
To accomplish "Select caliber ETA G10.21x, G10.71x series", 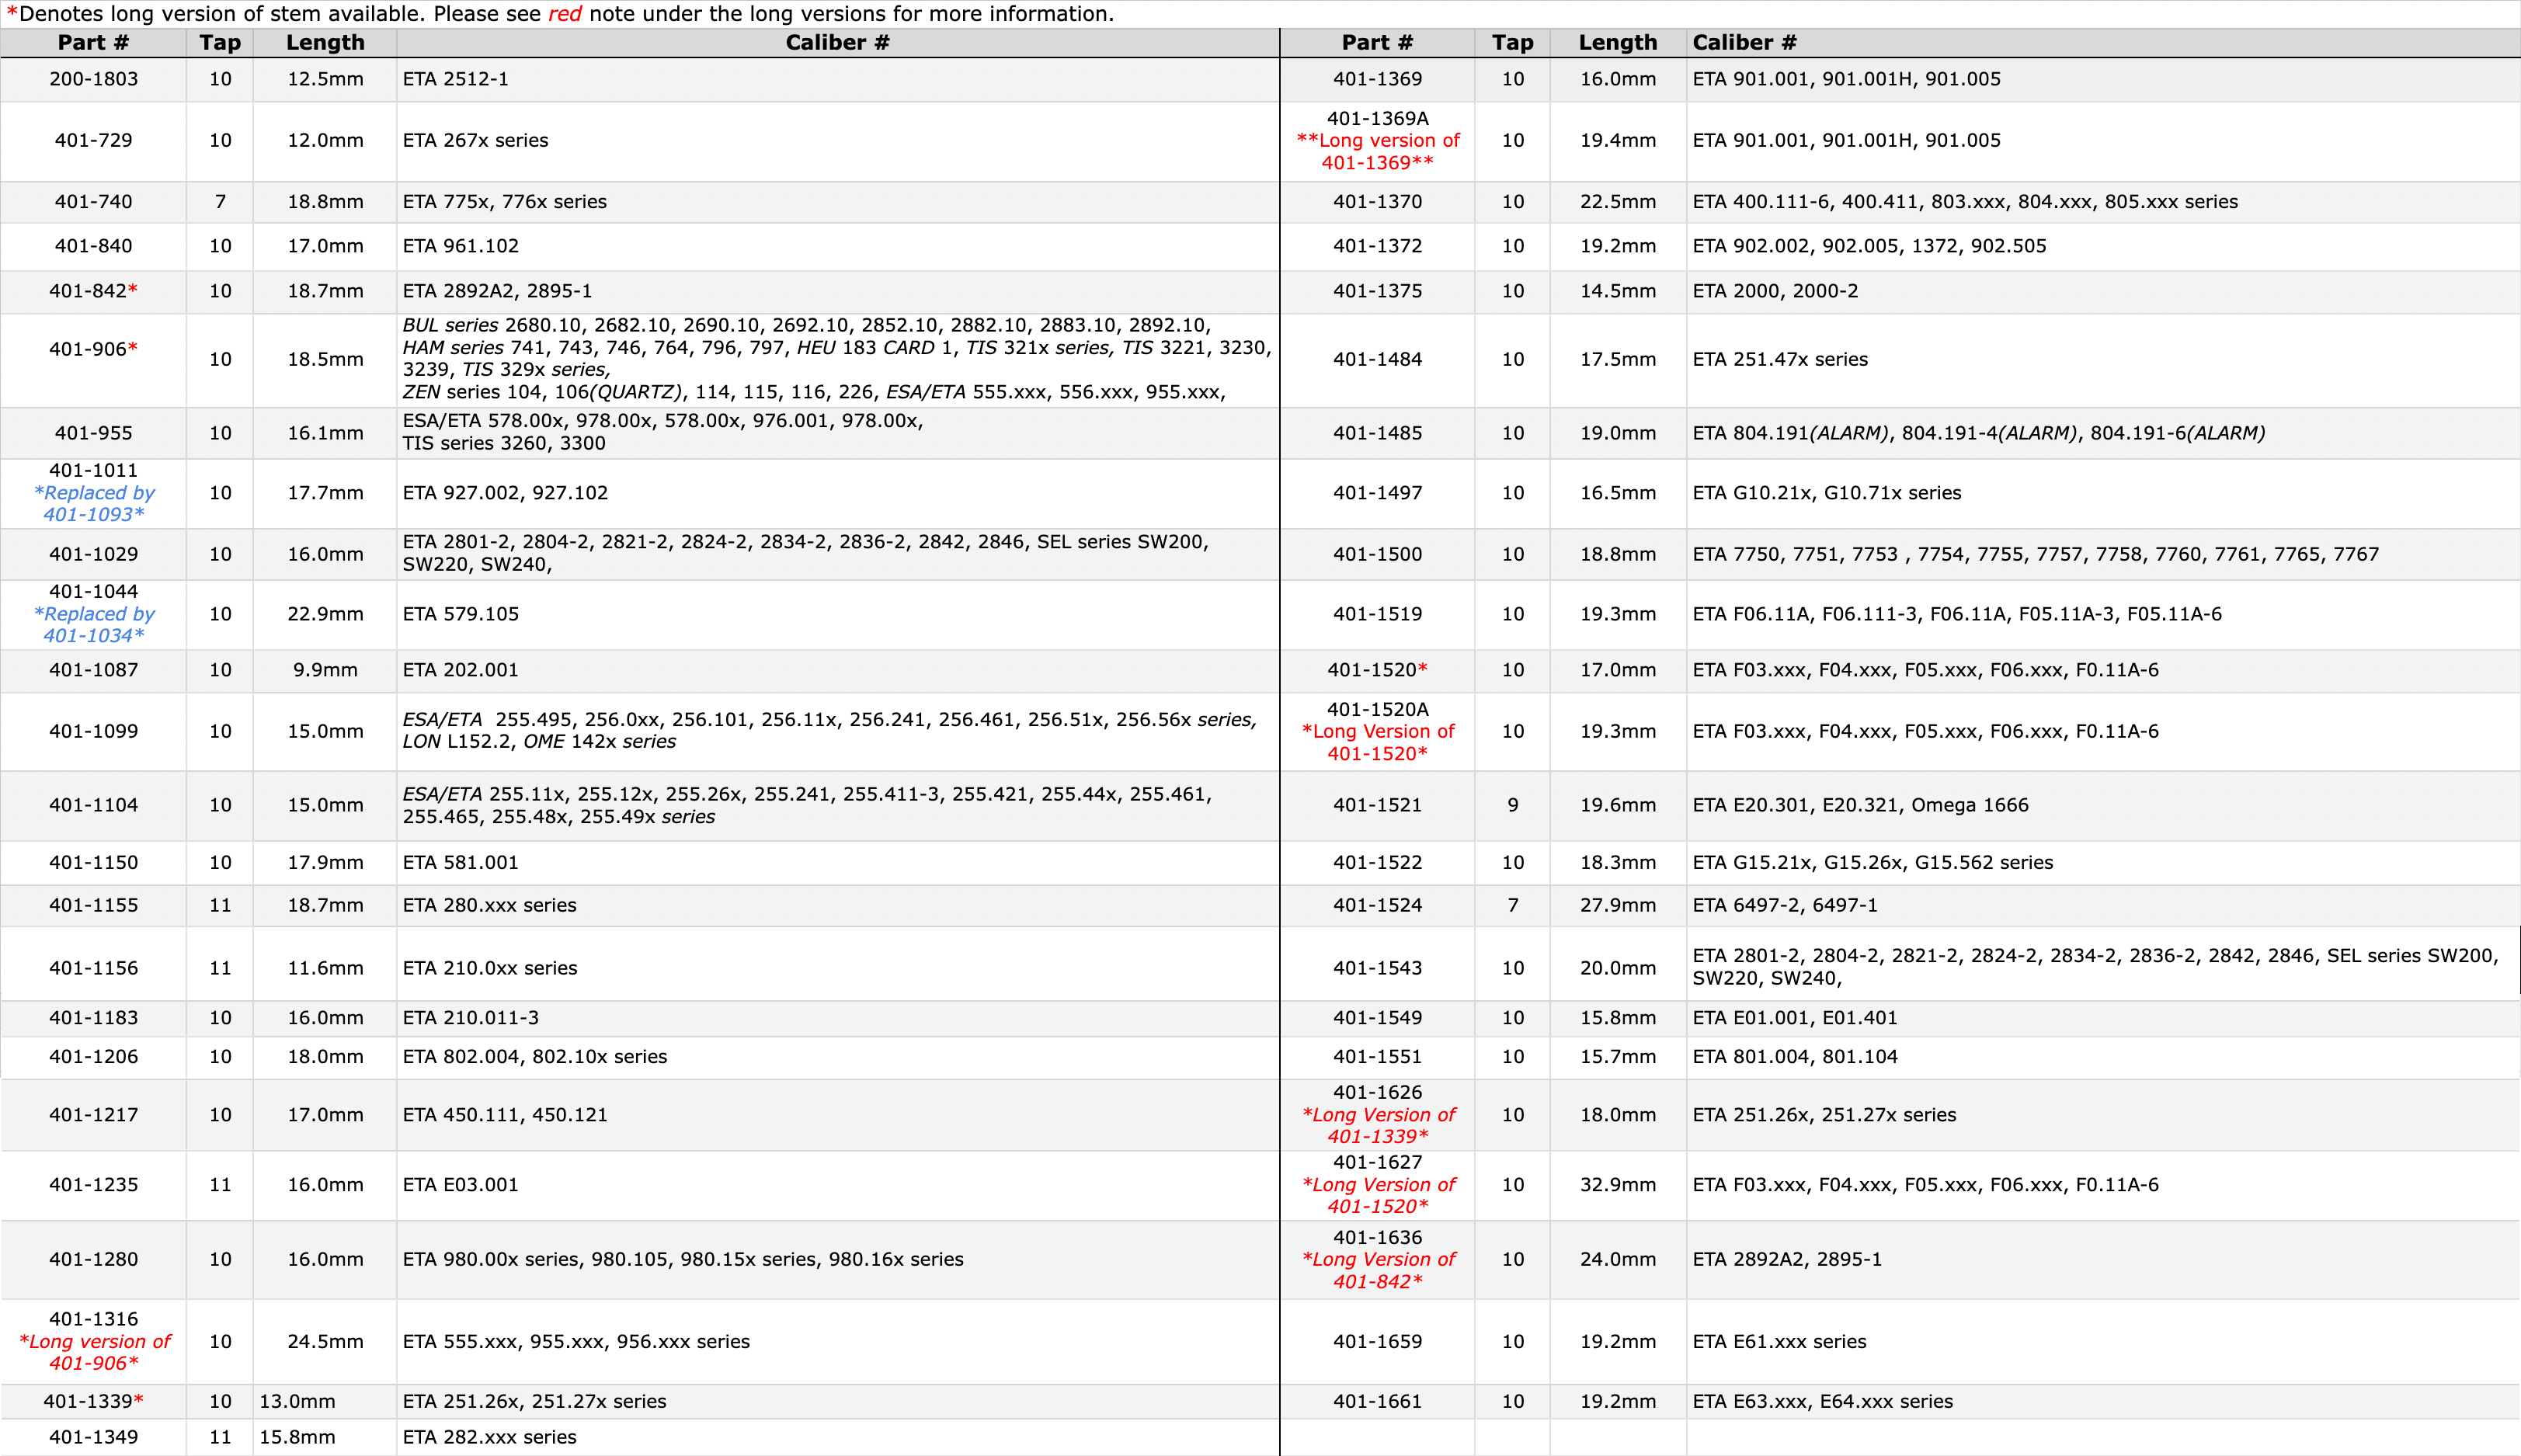I will tap(1827, 493).
